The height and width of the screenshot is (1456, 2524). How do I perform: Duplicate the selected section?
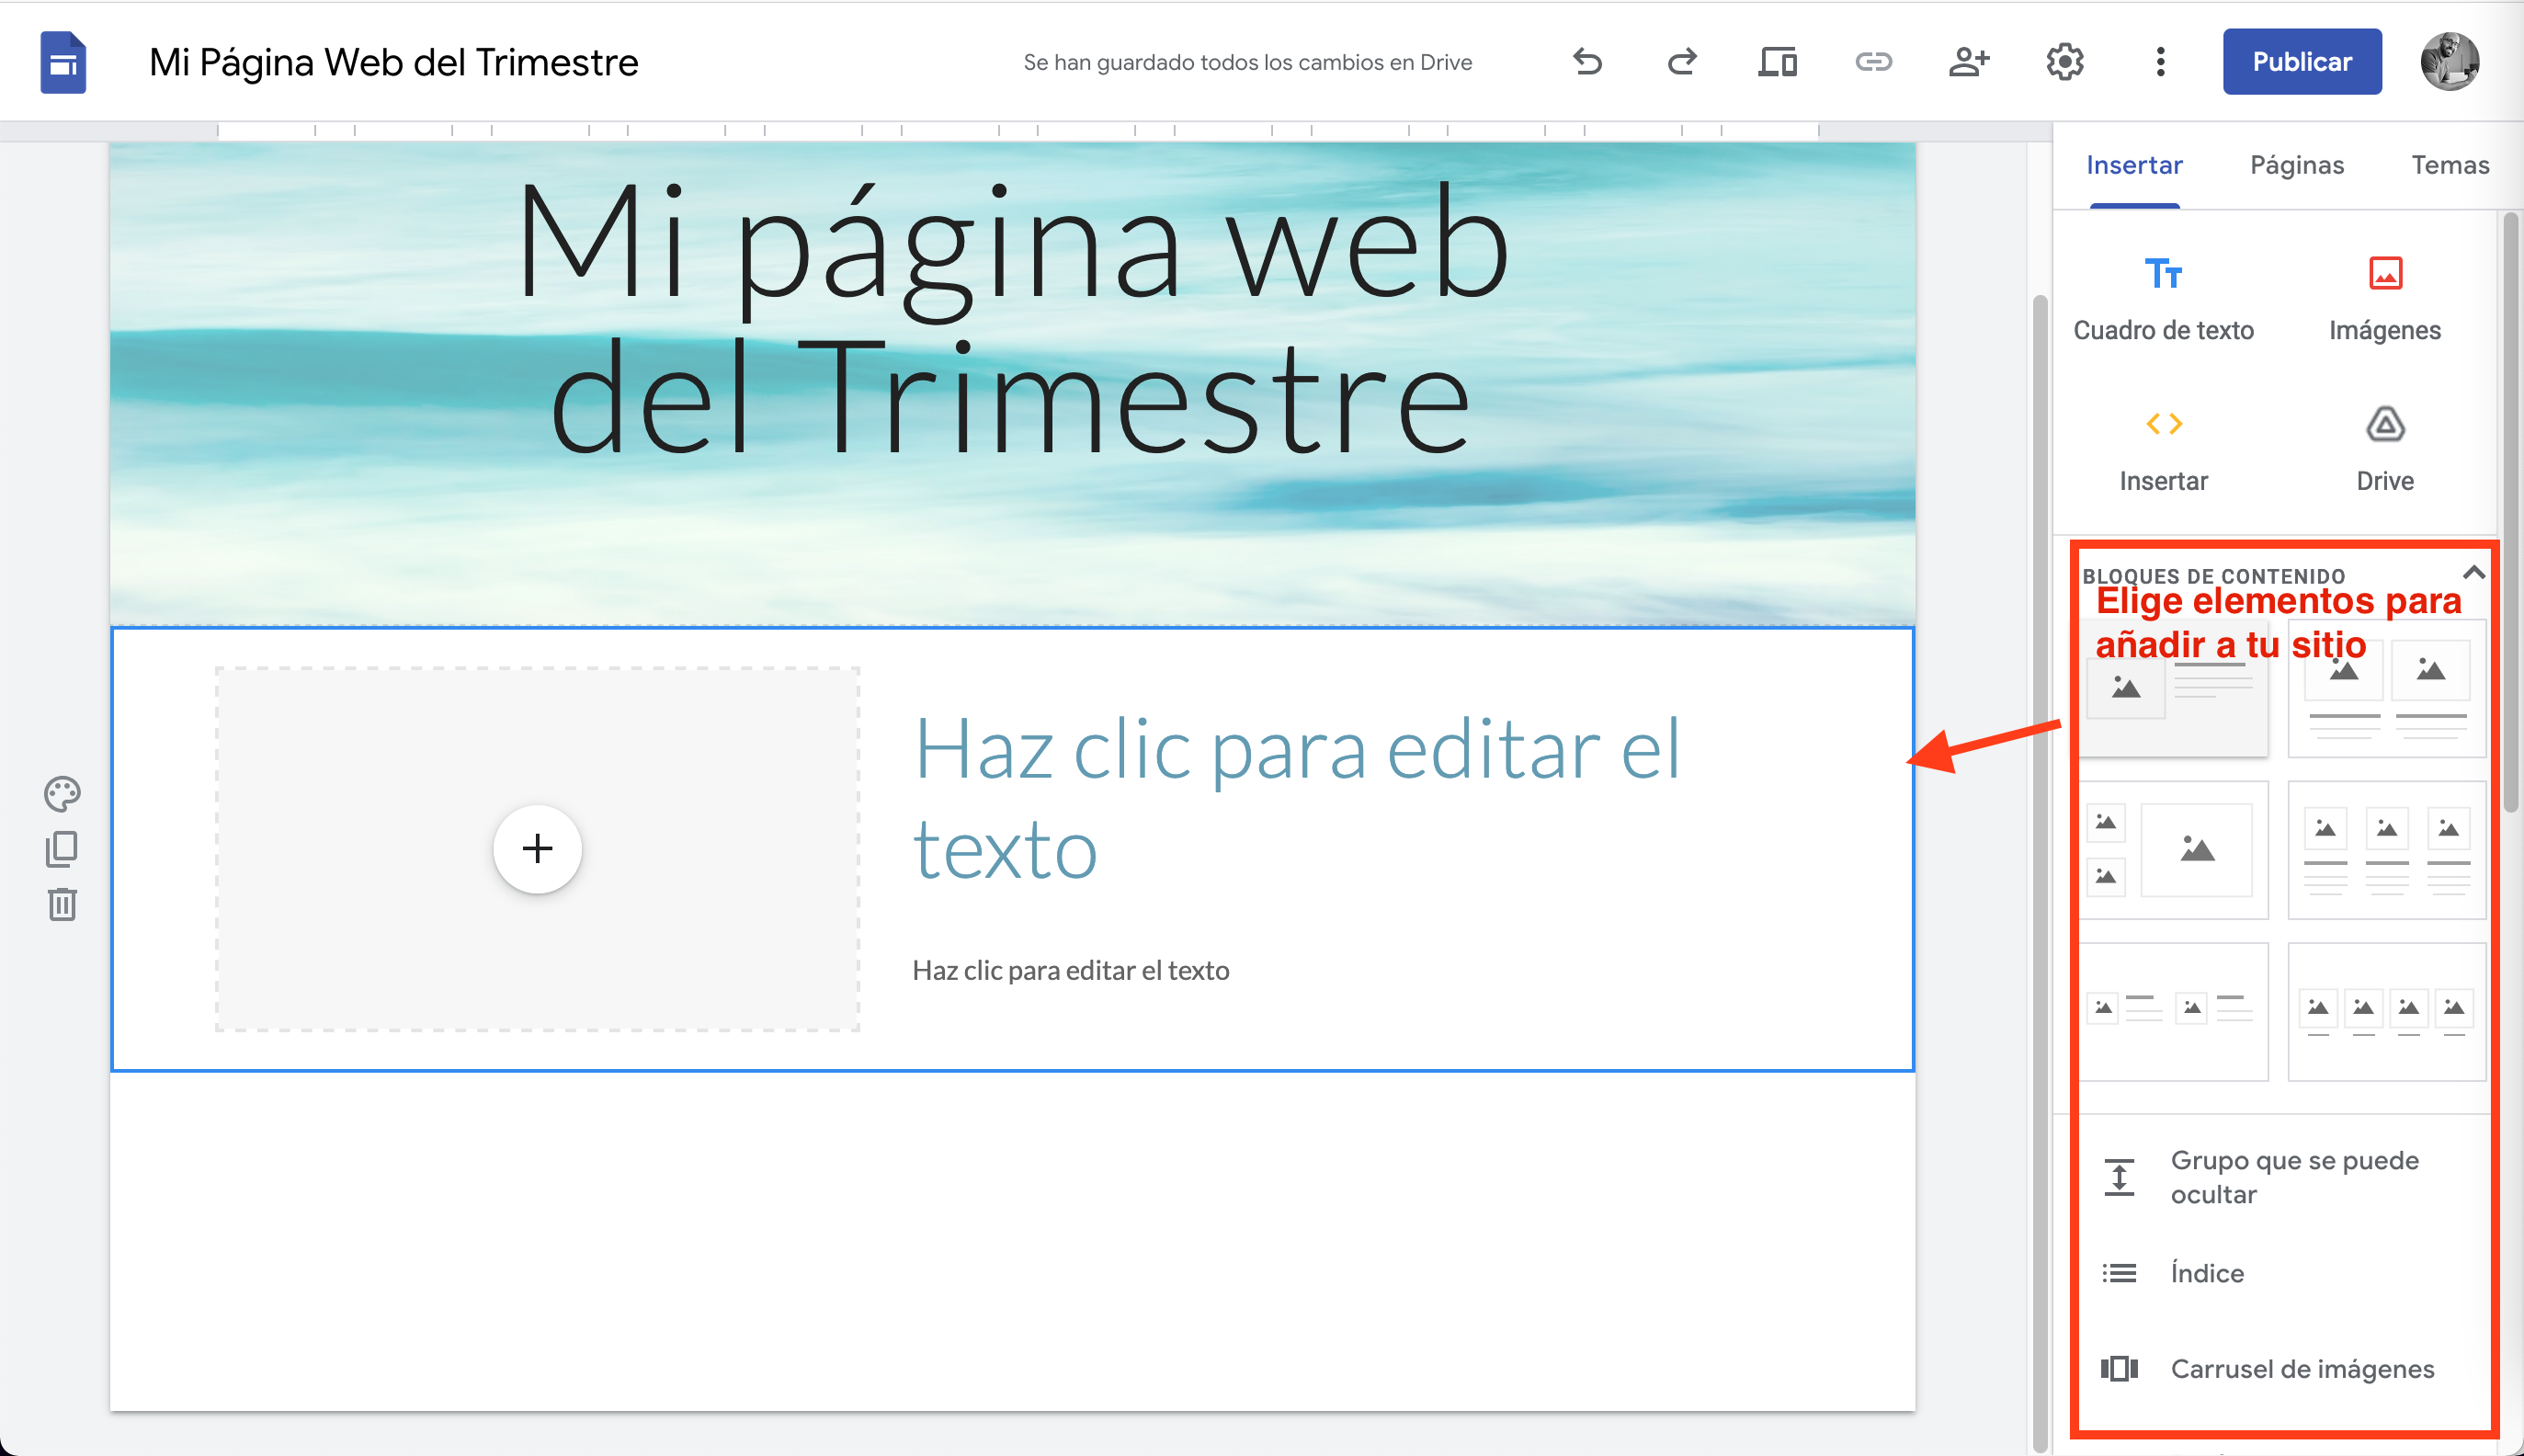click(62, 848)
